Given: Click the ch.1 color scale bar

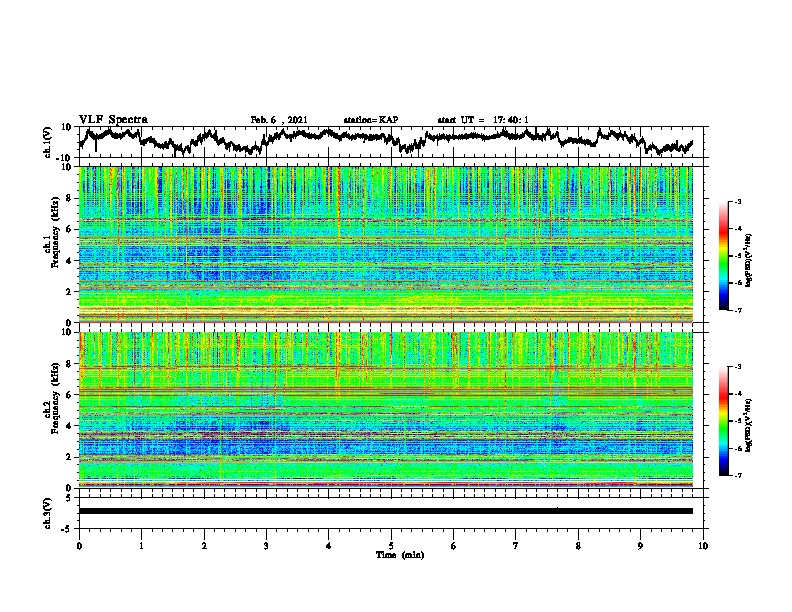Looking at the screenshot, I should pos(723,256).
